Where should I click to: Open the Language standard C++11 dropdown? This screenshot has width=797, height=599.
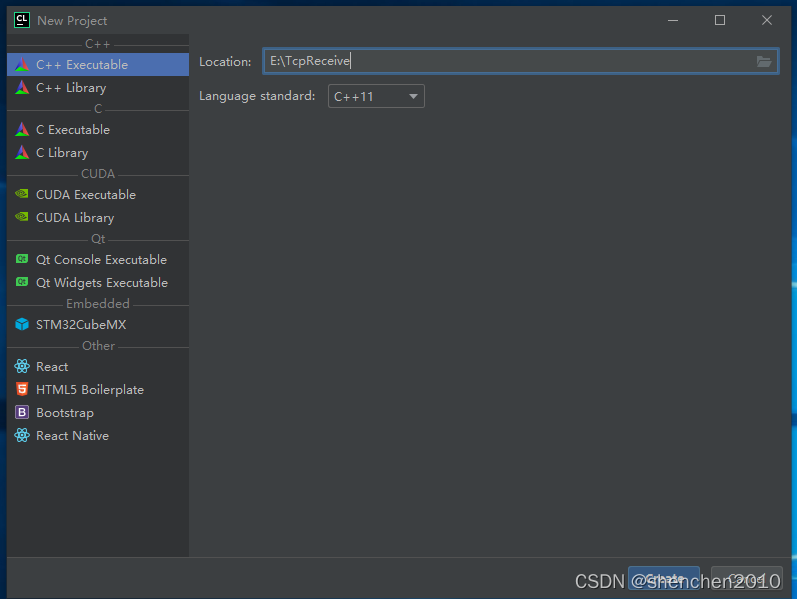[x=376, y=96]
